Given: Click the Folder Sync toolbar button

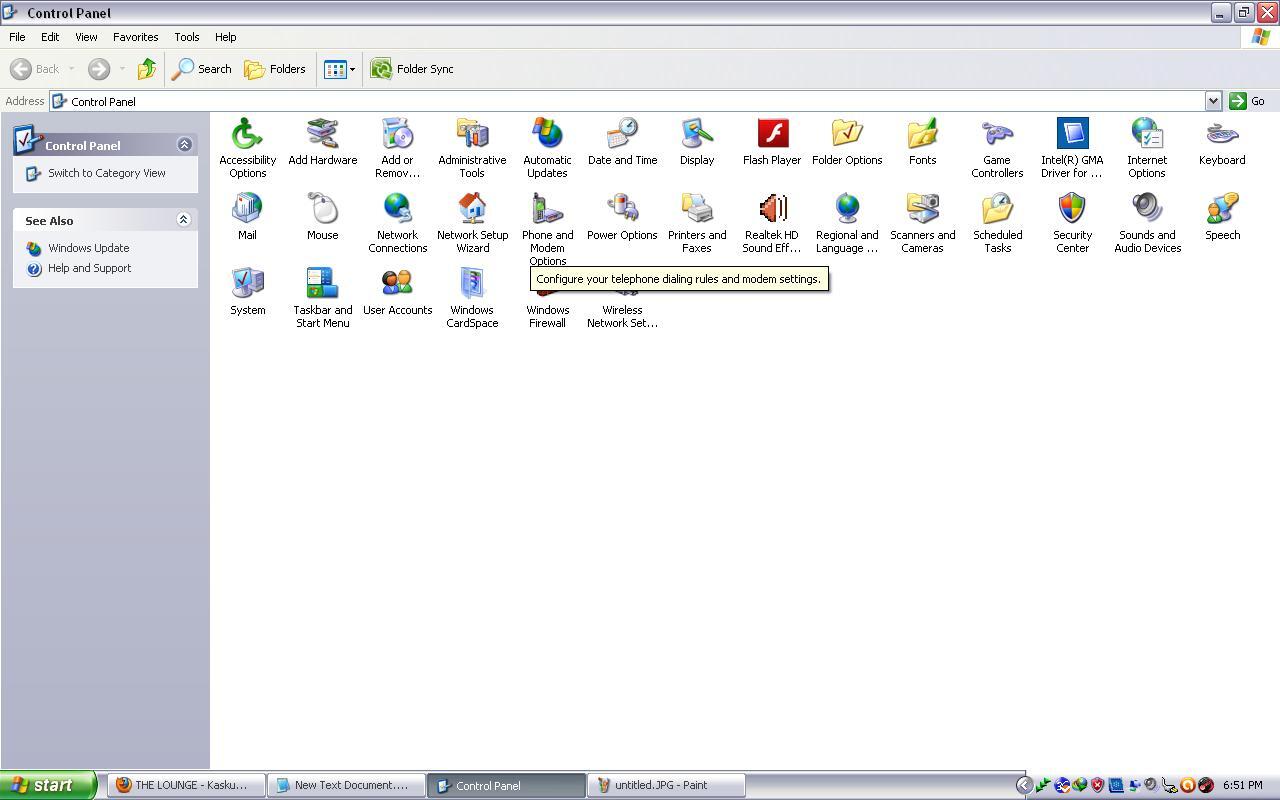Looking at the screenshot, I should coord(412,69).
